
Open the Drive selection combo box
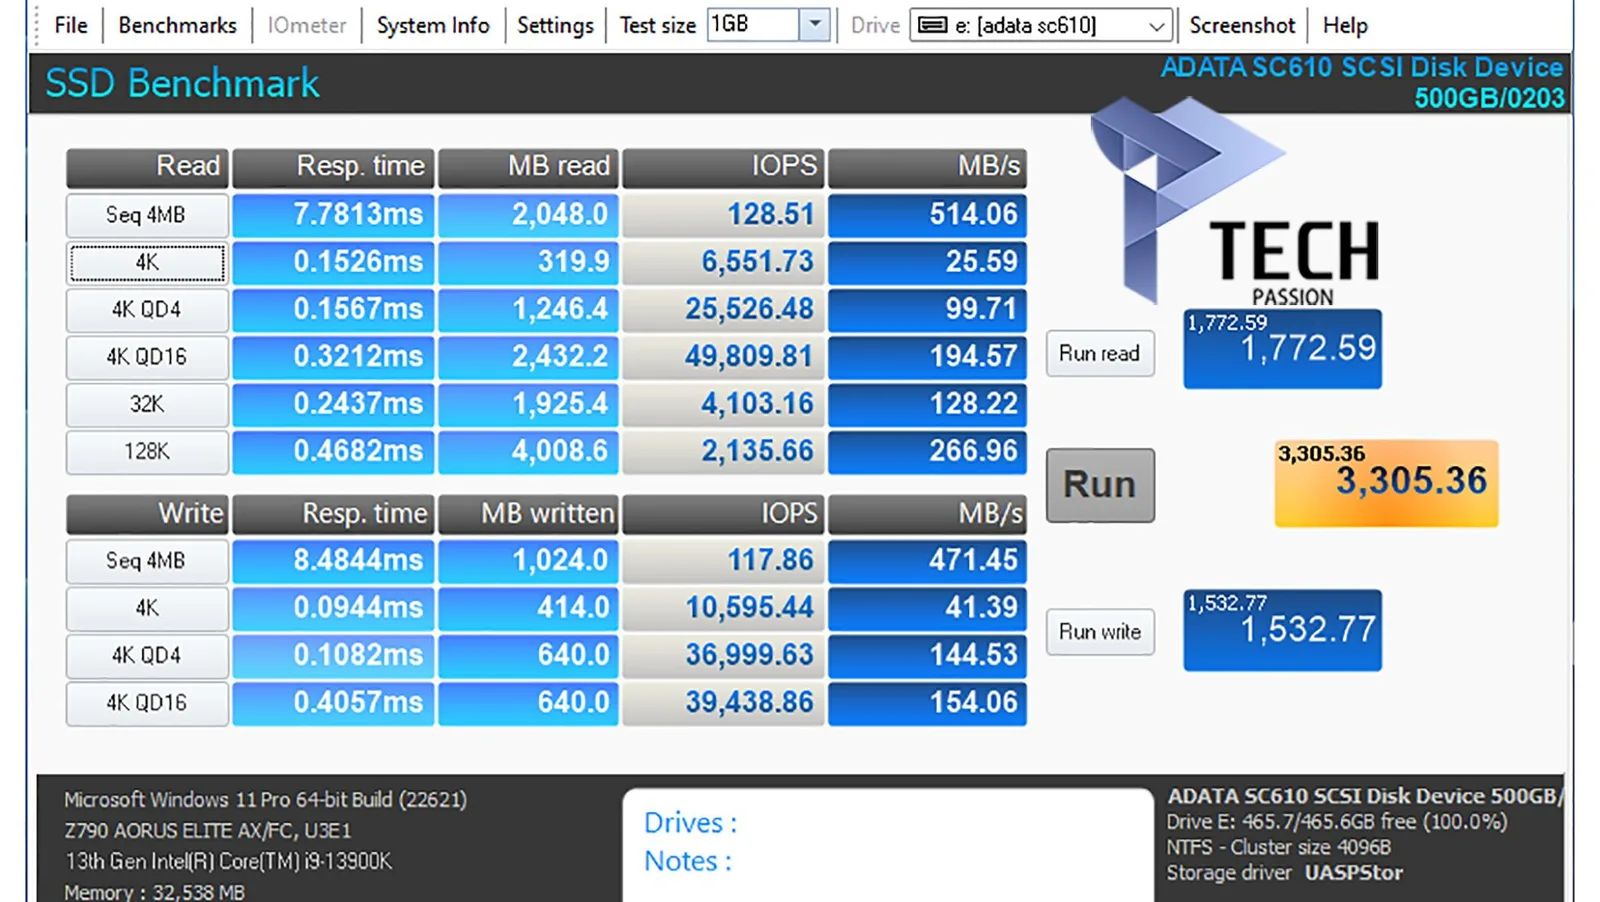[1040, 25]
